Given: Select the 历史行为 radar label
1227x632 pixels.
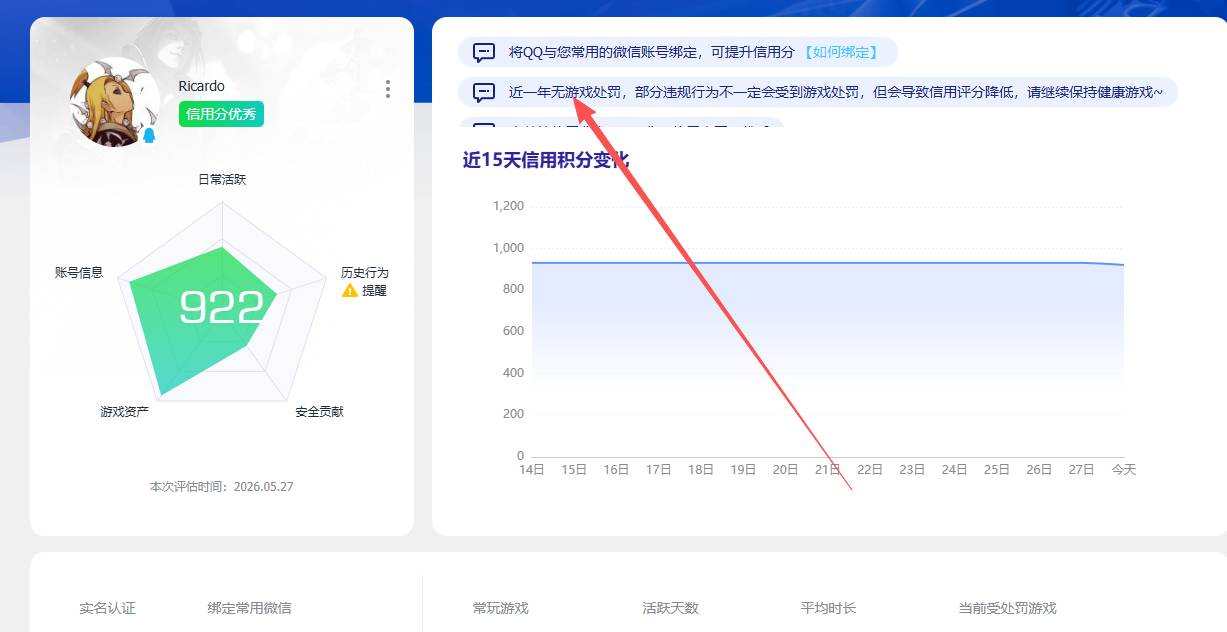Looking at the screenshot, I should (x=364, y=272).
